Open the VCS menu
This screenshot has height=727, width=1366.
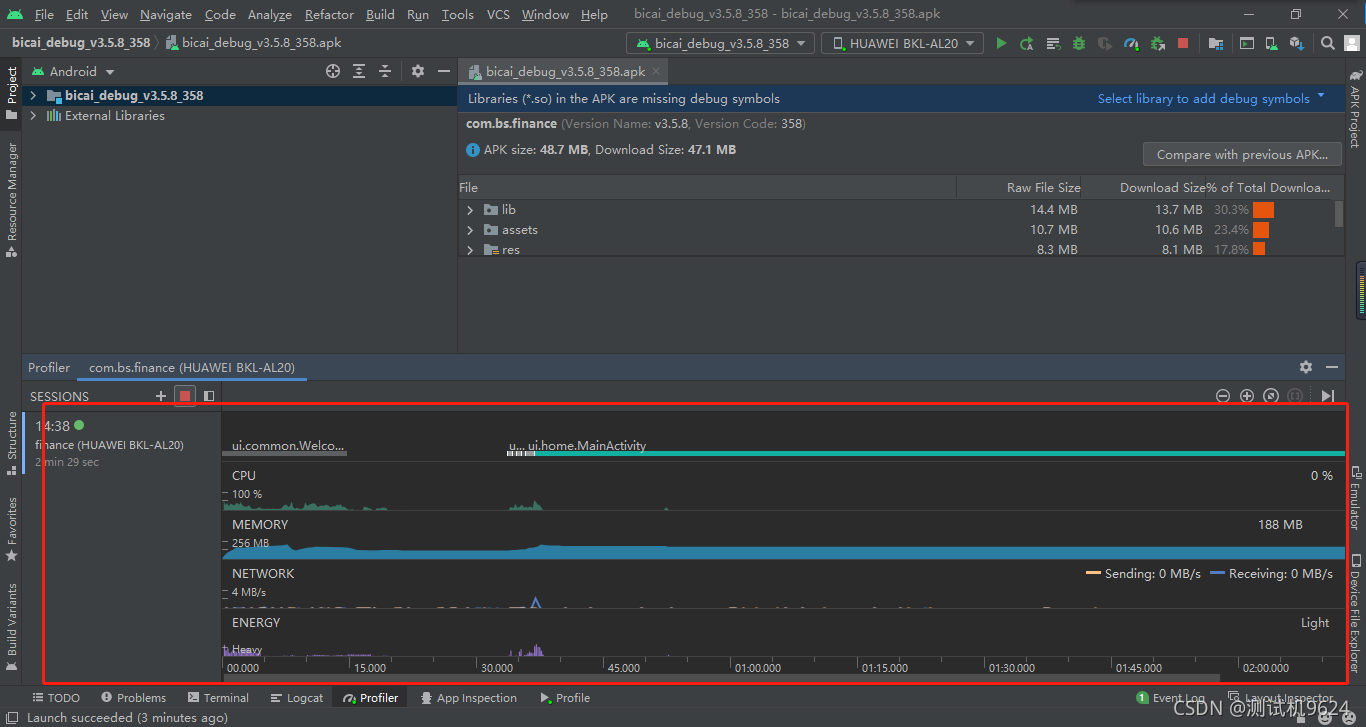pos(498,14)
